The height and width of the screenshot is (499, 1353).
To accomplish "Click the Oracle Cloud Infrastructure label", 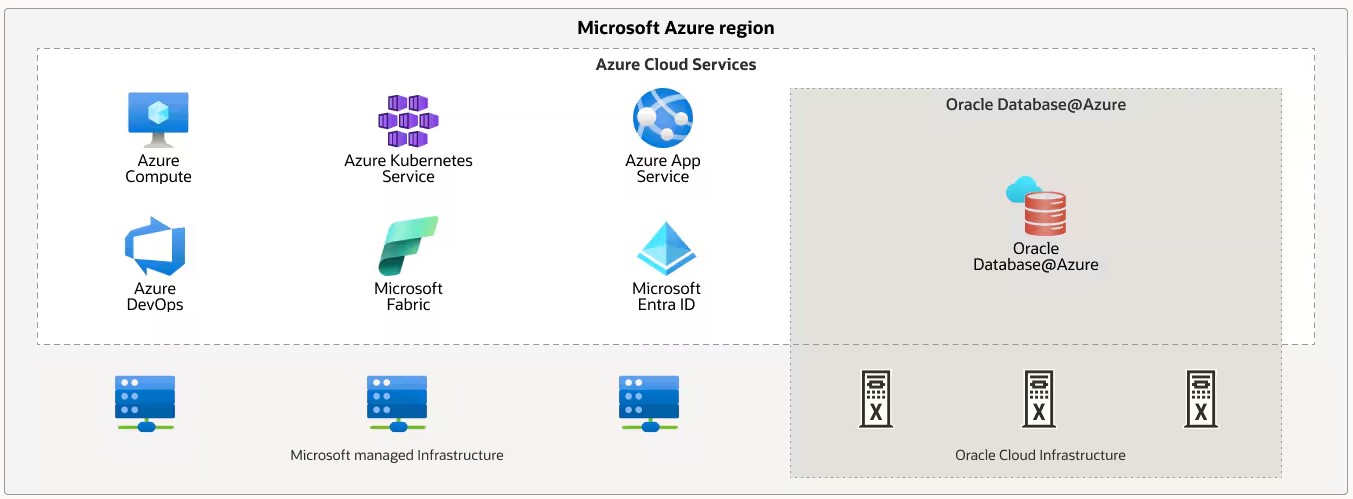I will (x=1040, y=455).
